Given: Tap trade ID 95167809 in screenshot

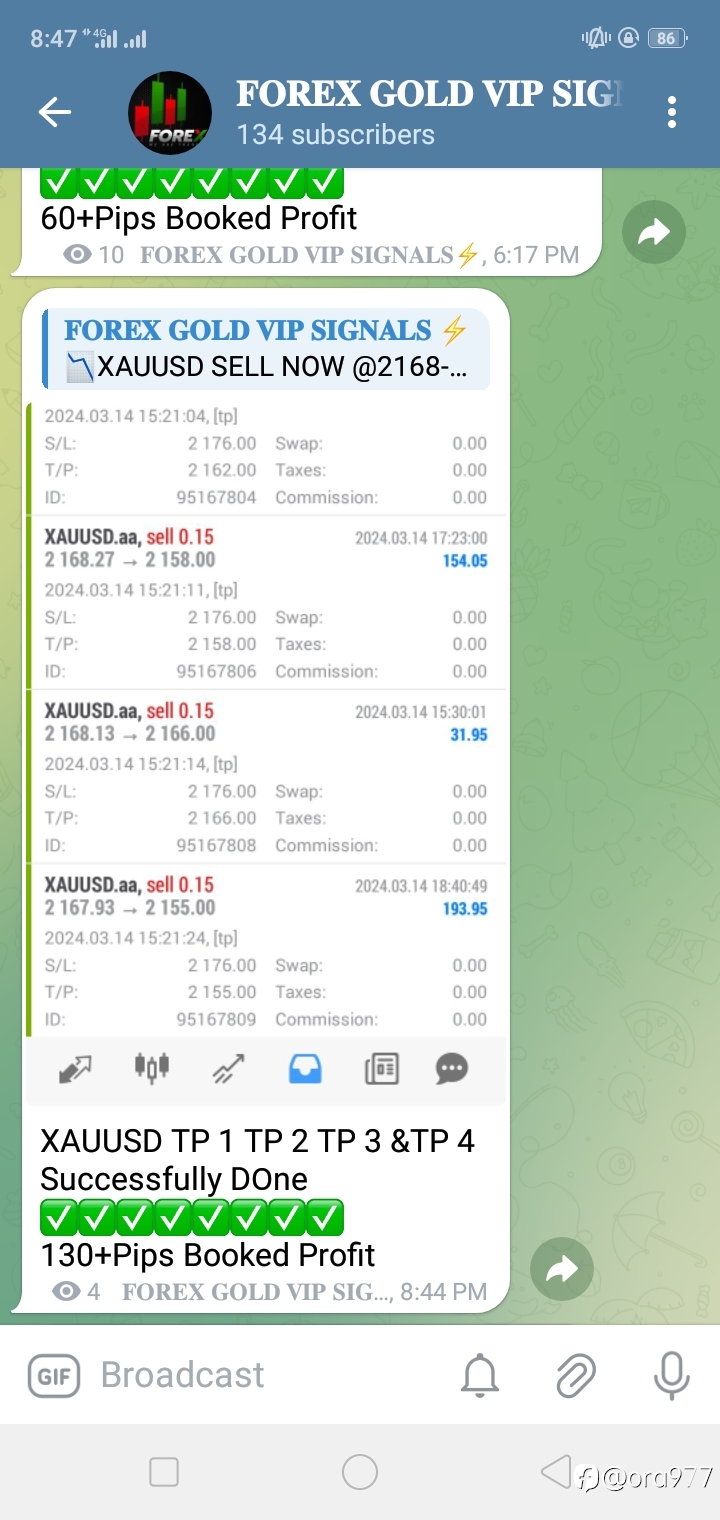Looking at the screenshot, I should click(x=216, y=1019).
